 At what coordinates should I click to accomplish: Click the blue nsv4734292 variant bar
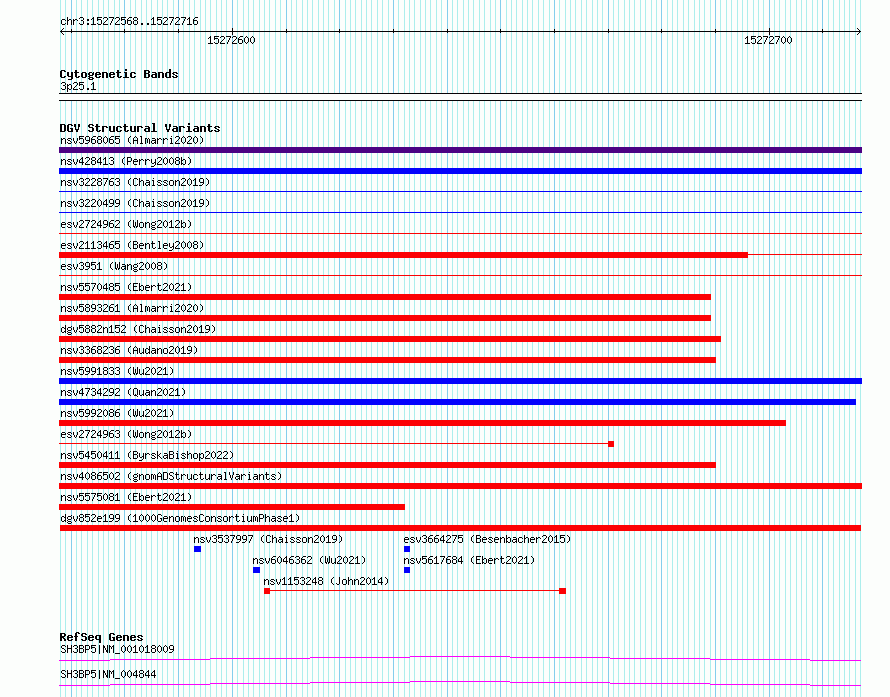pos(457,402)
